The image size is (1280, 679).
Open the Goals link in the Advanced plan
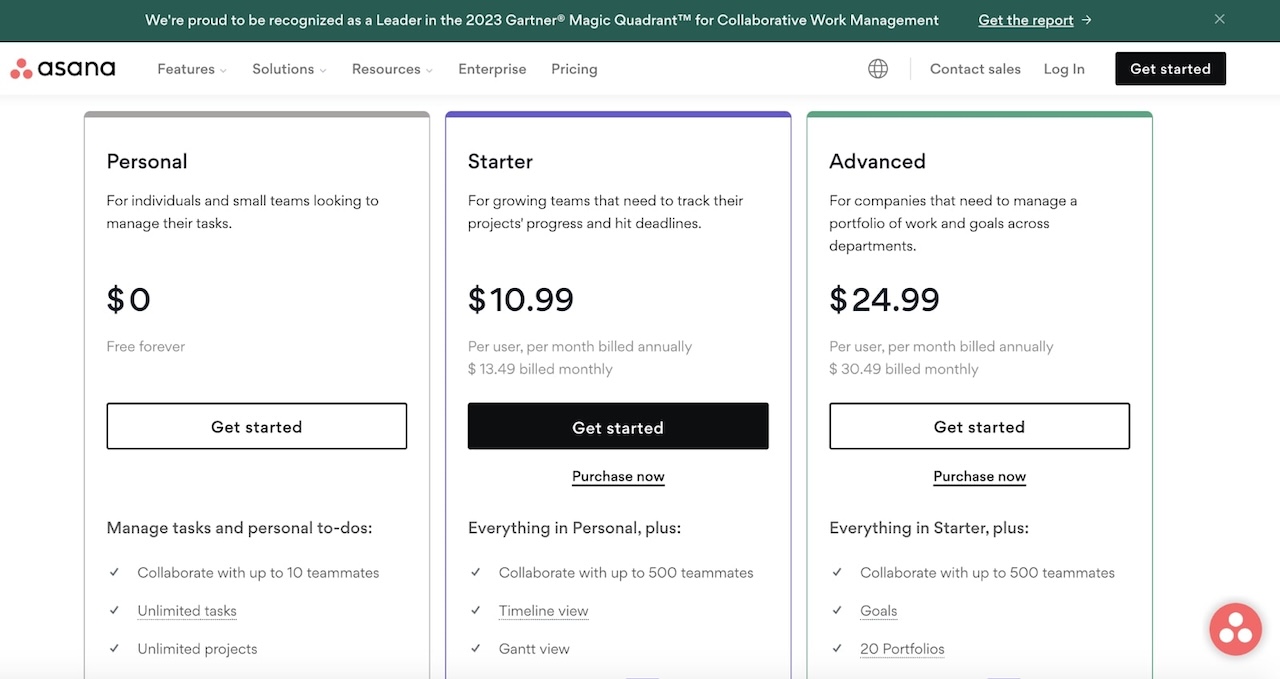pyautogui.click(x=878, y=610)
